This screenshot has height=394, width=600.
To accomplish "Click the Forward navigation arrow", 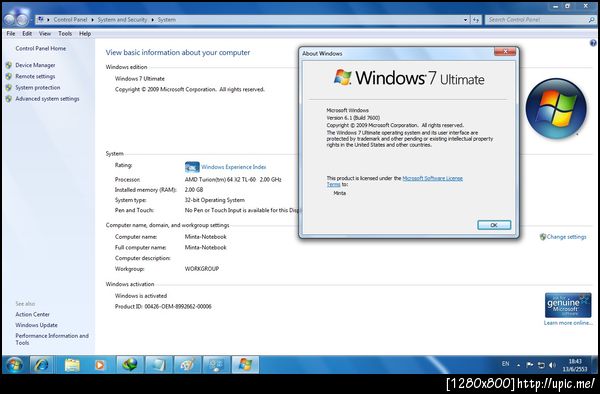I will pyautogui.click(x=22, y=19).
